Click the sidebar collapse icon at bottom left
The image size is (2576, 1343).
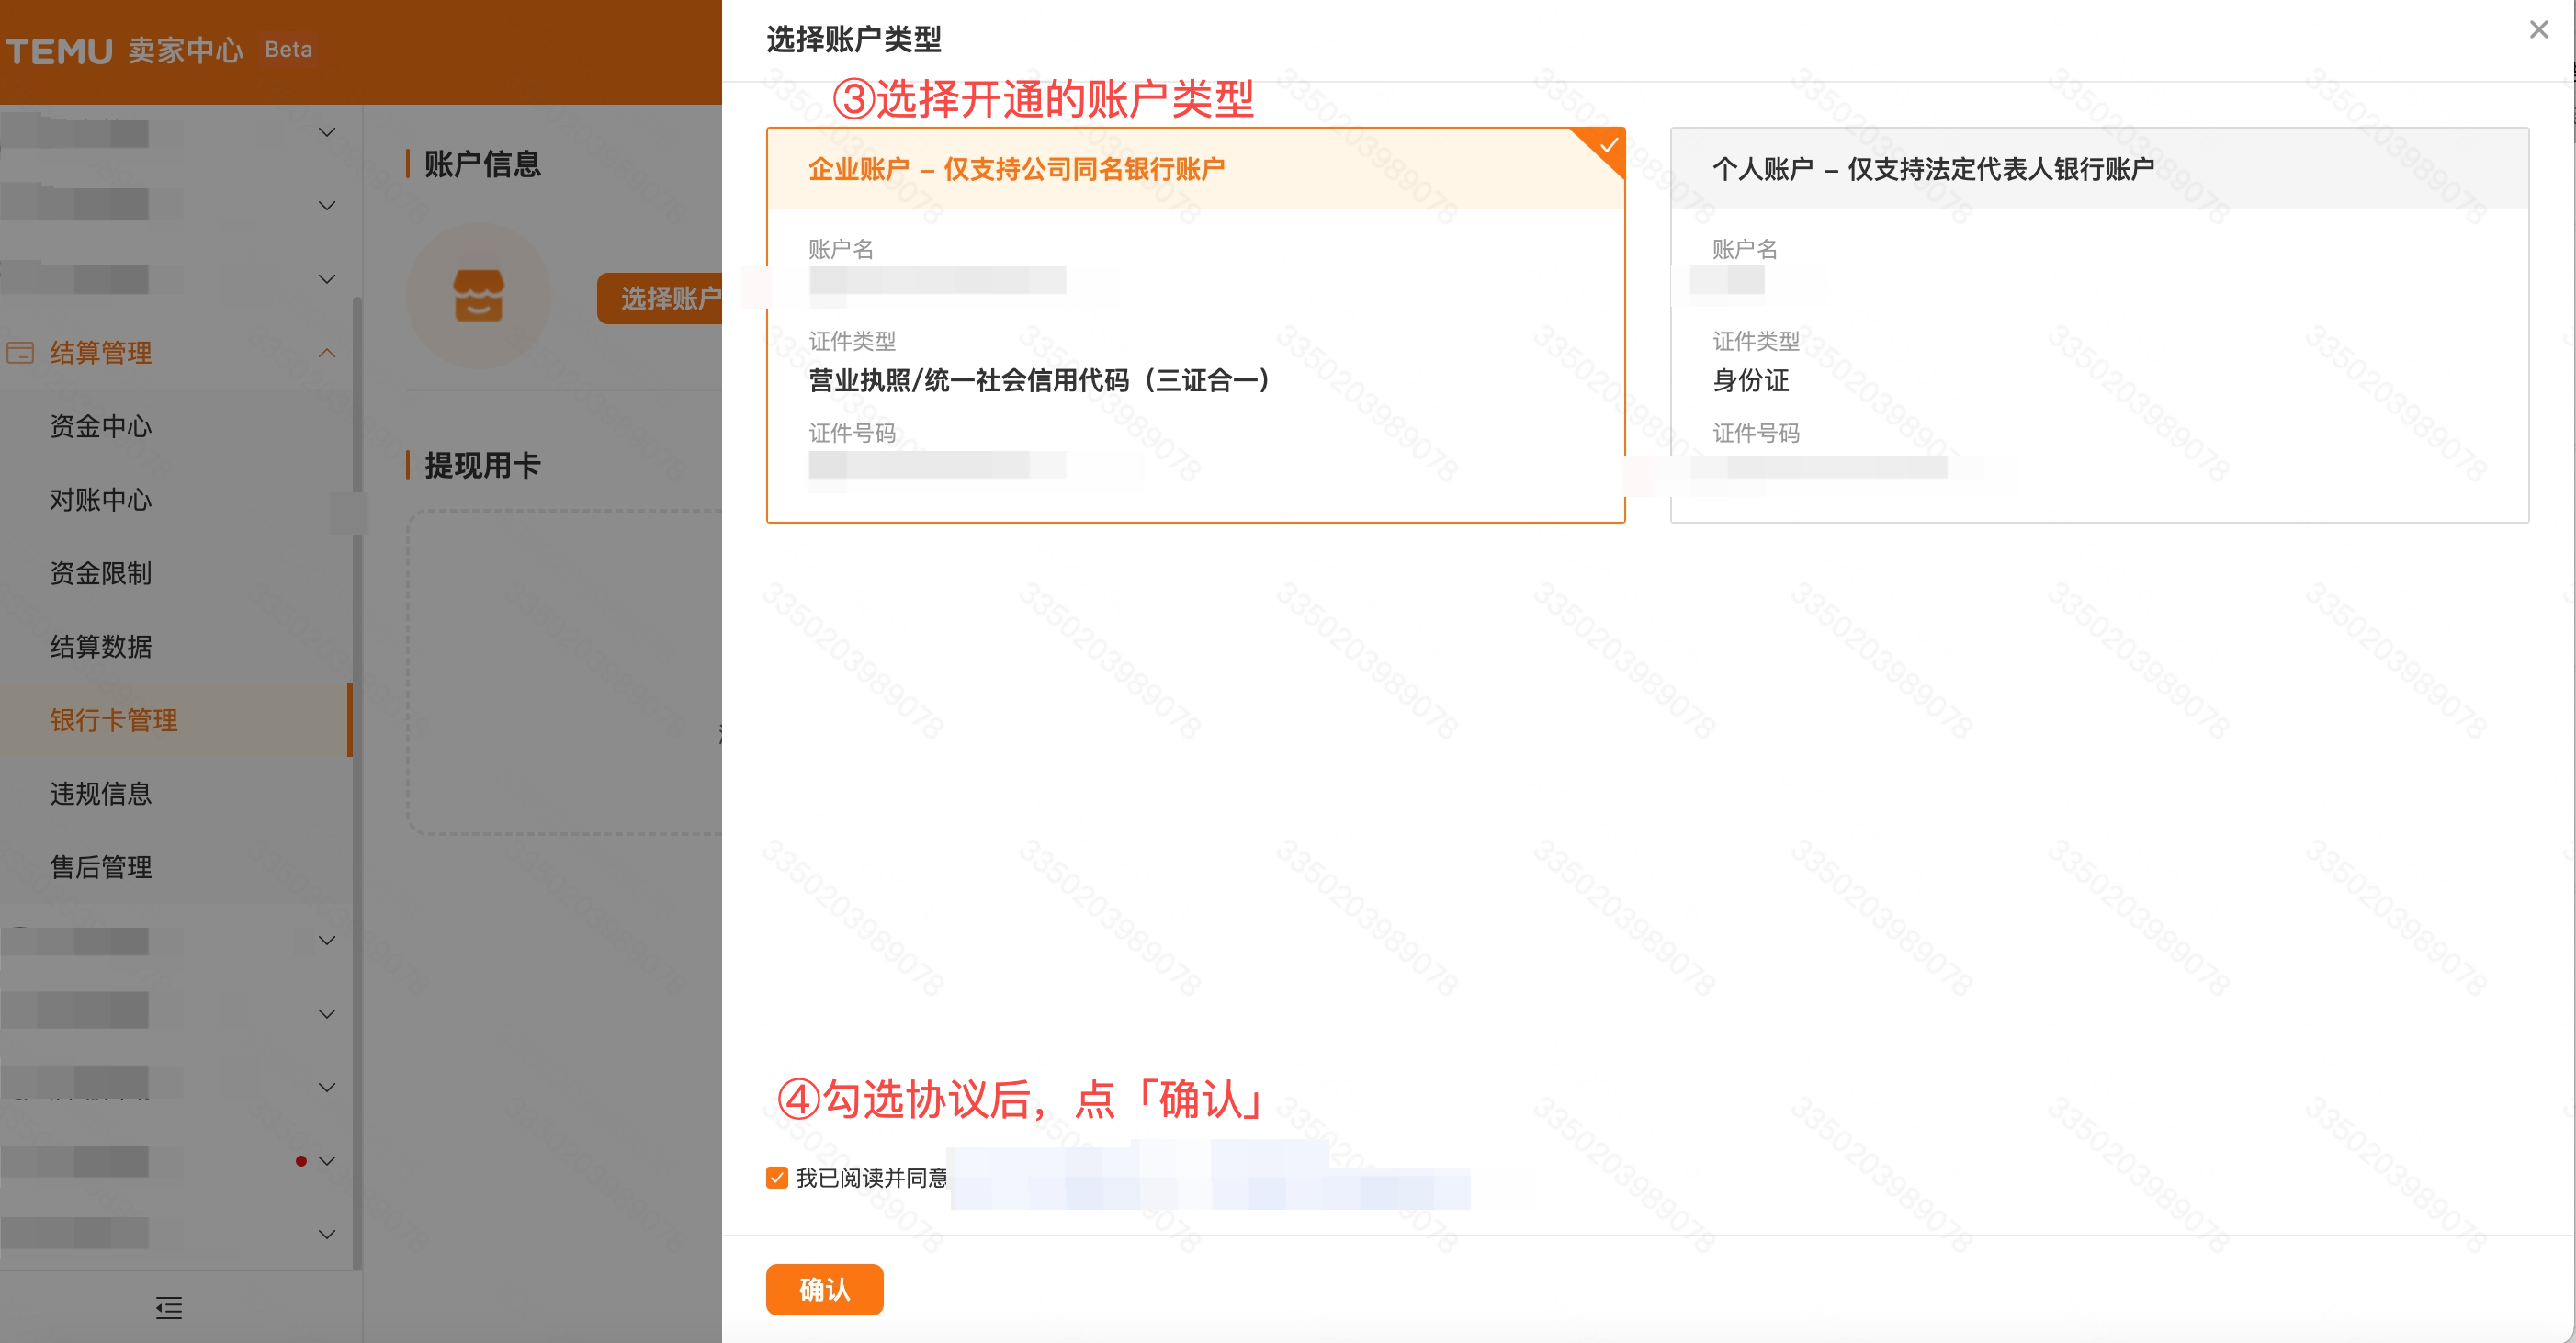pyautogui.click(x=168, y=1308)
